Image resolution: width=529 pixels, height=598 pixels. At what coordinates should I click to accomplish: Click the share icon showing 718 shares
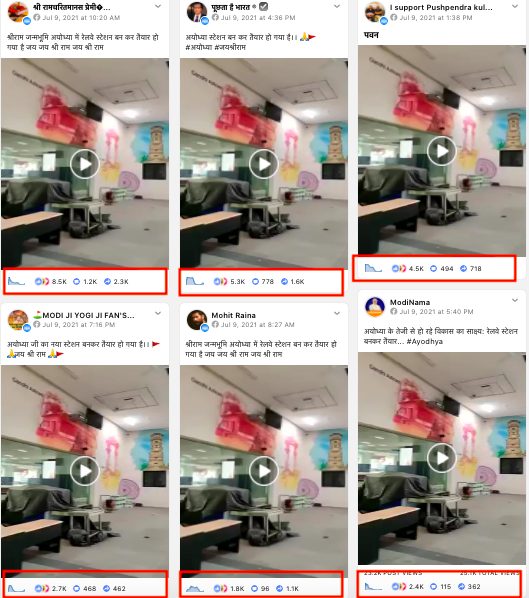tap(463, 268)
